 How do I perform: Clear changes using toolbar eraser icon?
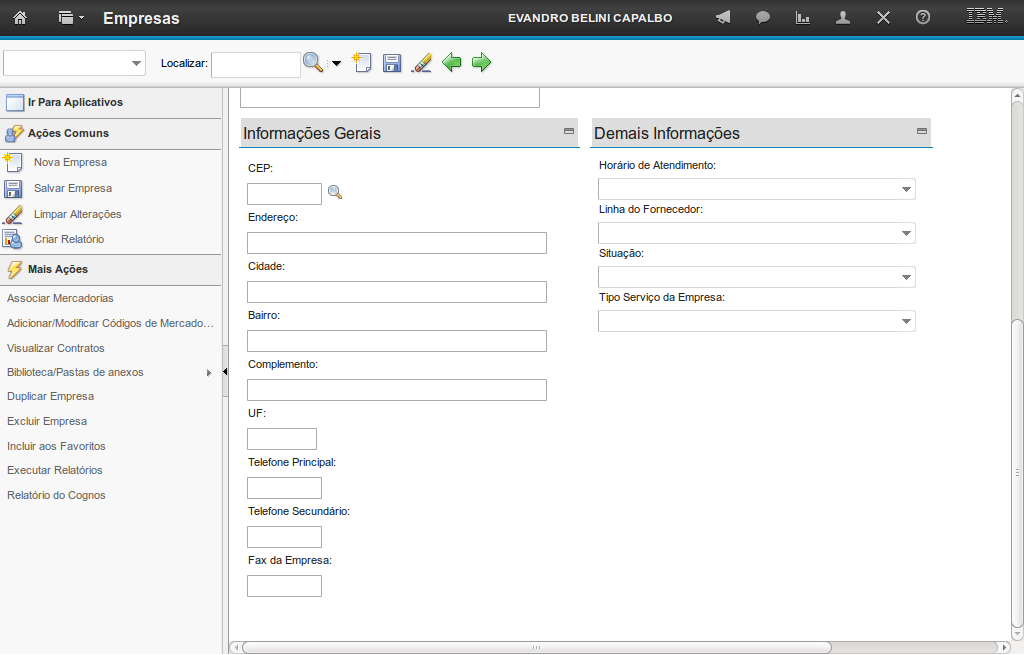coord(422,63)
